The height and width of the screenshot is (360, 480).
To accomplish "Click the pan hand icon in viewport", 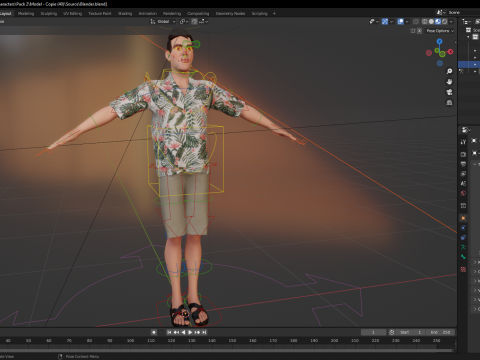I will [x=449, y=82].
